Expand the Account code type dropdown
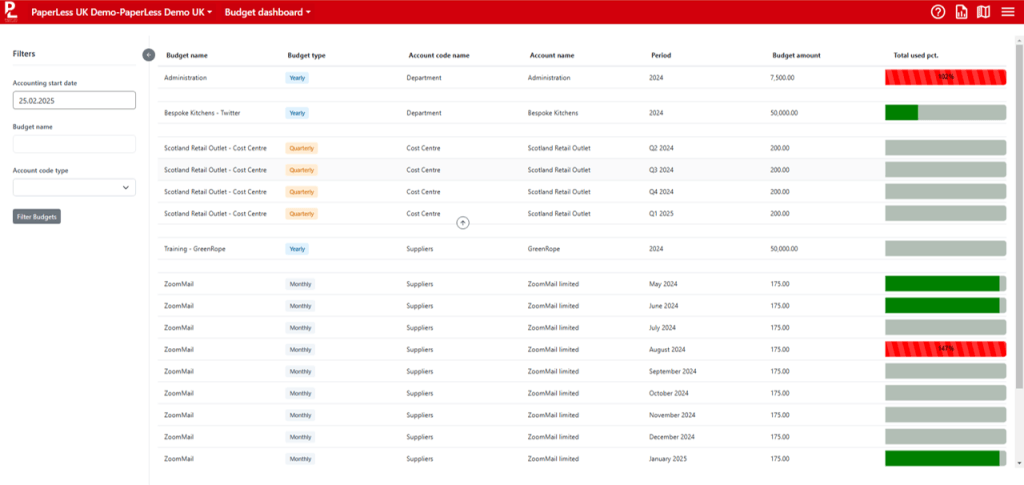1024x485 pixels. click(x=74, y=187)
